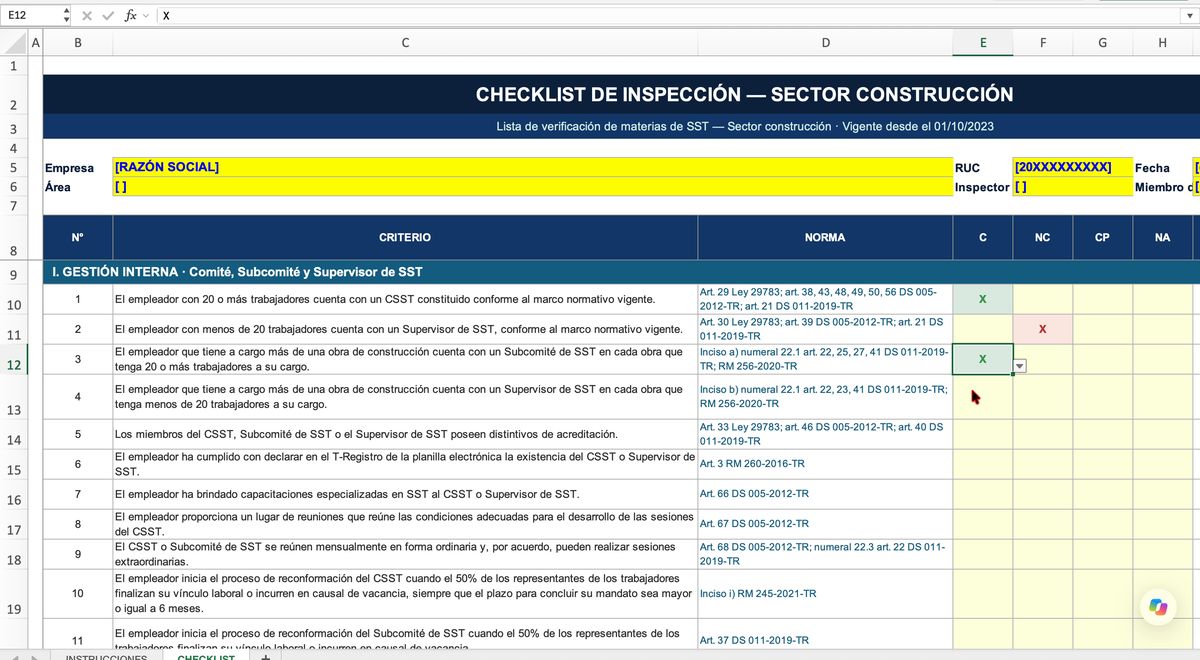Click the empty C cell for criterion 4

(983, 396)
